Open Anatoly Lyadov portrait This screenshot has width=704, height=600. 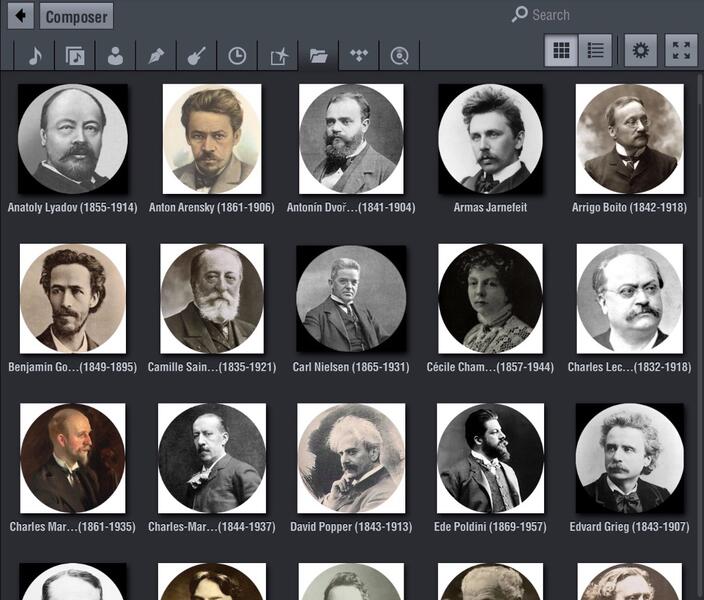(x=73, y=139)
